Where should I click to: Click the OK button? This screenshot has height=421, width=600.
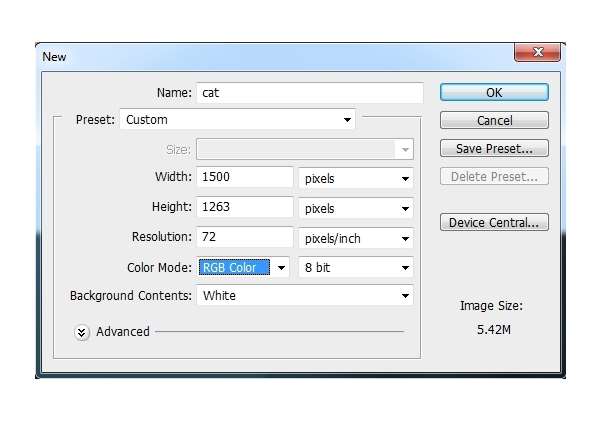(x=494, y=92)
